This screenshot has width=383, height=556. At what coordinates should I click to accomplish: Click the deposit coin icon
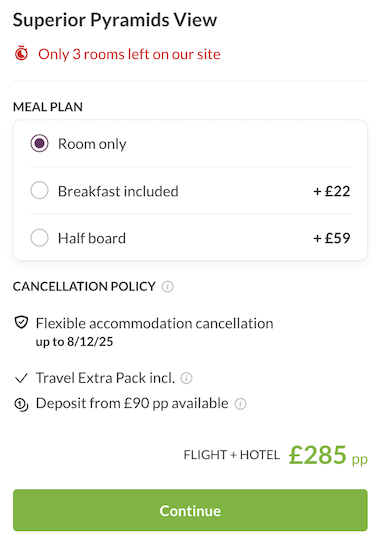pyautogui.click(x=21, y=405)
